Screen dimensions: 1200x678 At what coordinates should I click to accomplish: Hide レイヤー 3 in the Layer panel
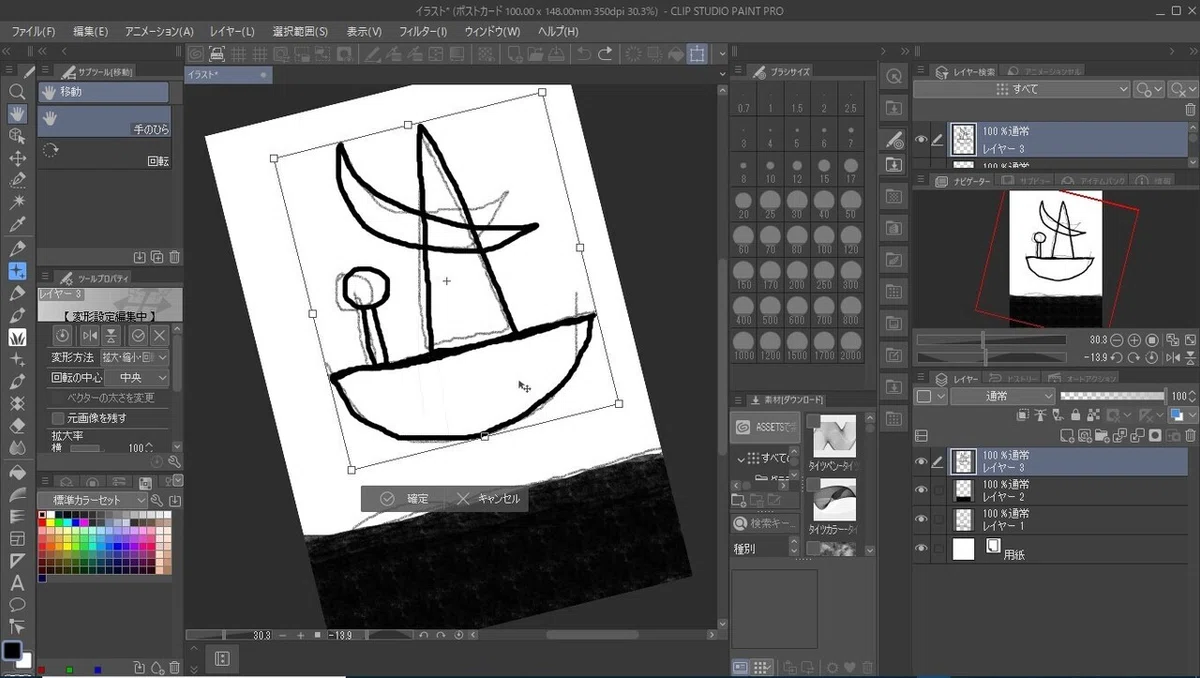[921, 461]
